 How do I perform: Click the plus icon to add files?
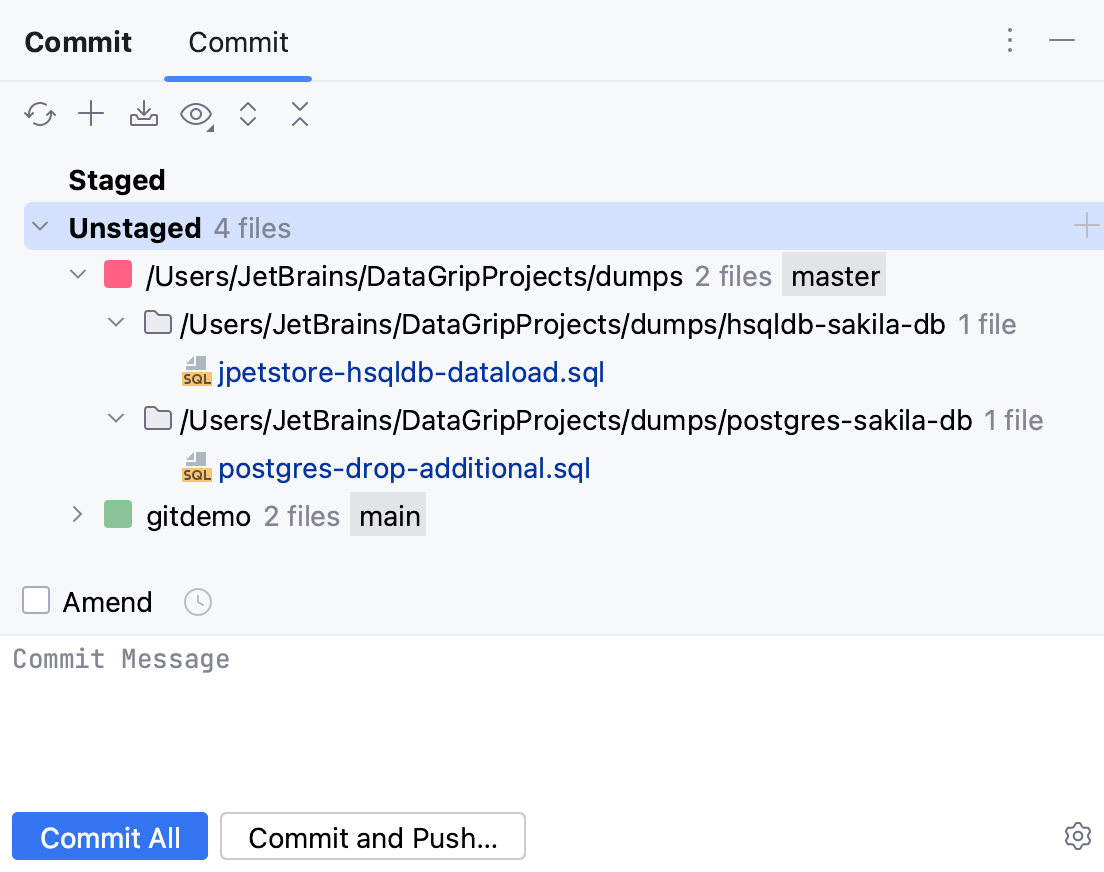coord(91,114)
